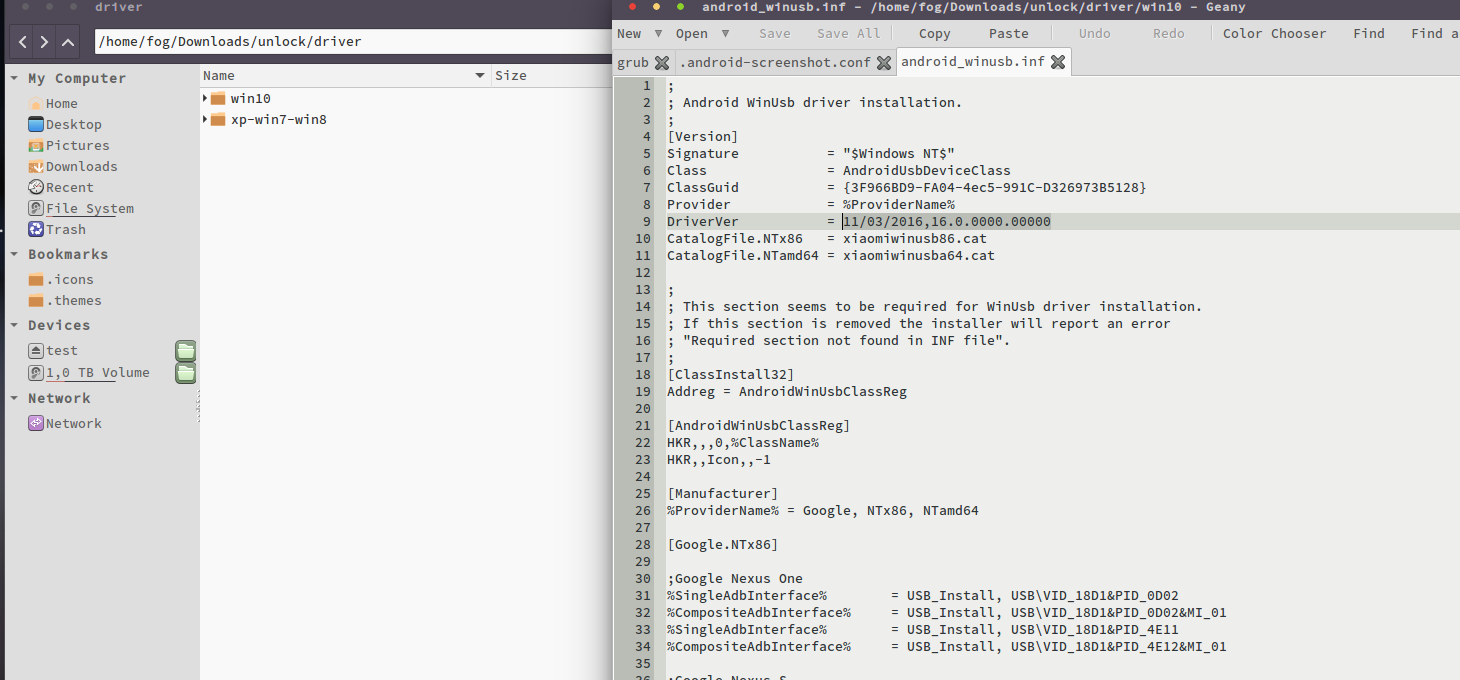
Task: Expand the xp-win7-win8 folder
Action: click(x=206, y=119)
